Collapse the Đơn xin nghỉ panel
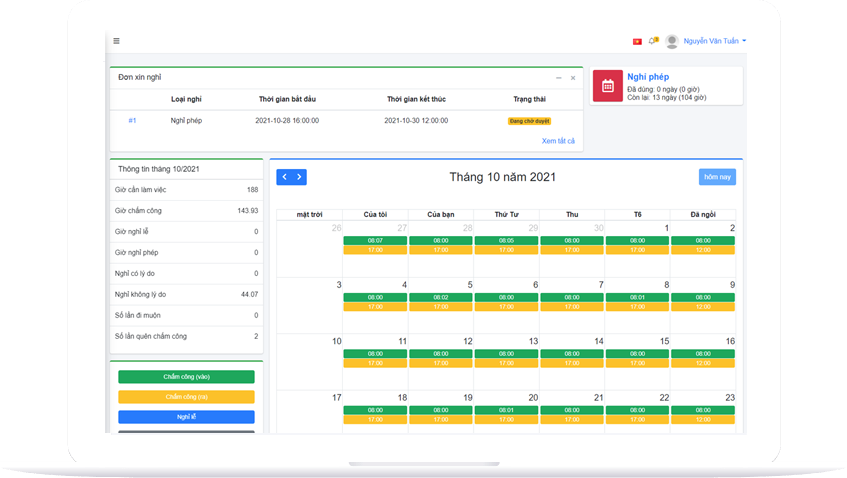This screenshot has width=847, height=478. pyautogui.click(x=559, y=77)
